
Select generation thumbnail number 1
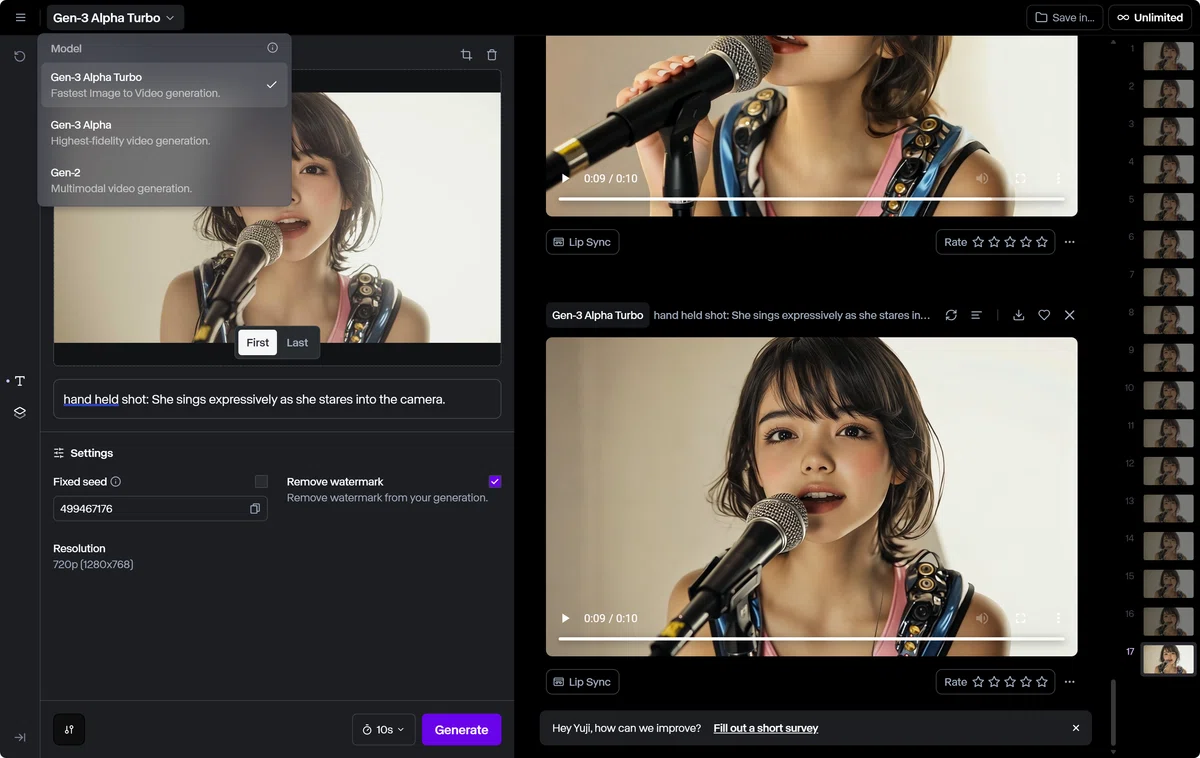(1168, 56)
